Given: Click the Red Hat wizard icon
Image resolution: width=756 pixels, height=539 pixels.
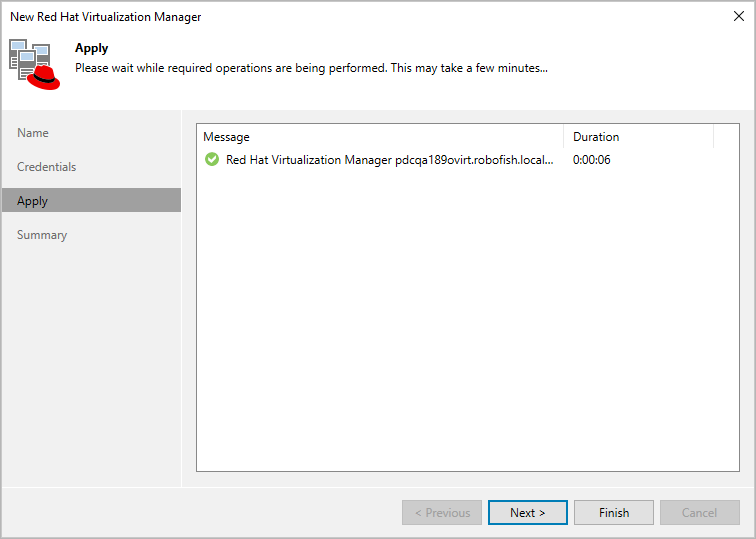Looking at the screenshot, I should 35,64.
